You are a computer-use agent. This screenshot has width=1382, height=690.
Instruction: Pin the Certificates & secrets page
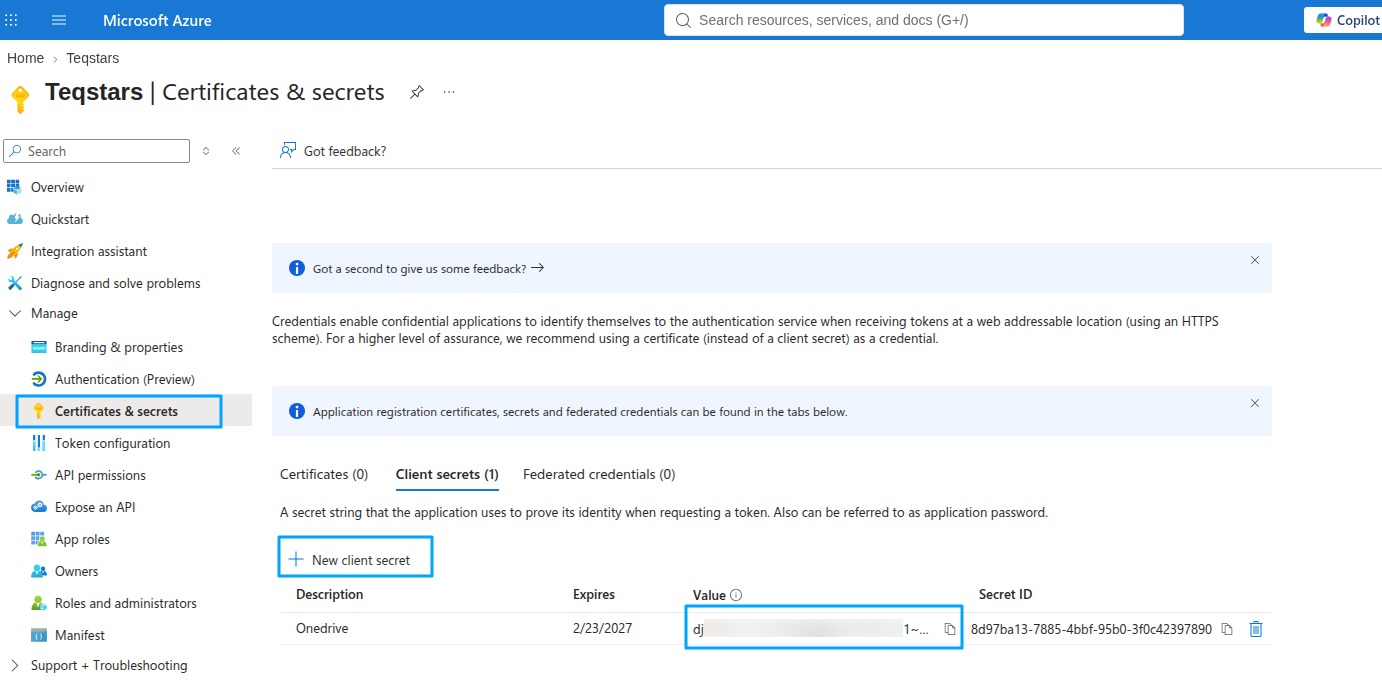417,92
